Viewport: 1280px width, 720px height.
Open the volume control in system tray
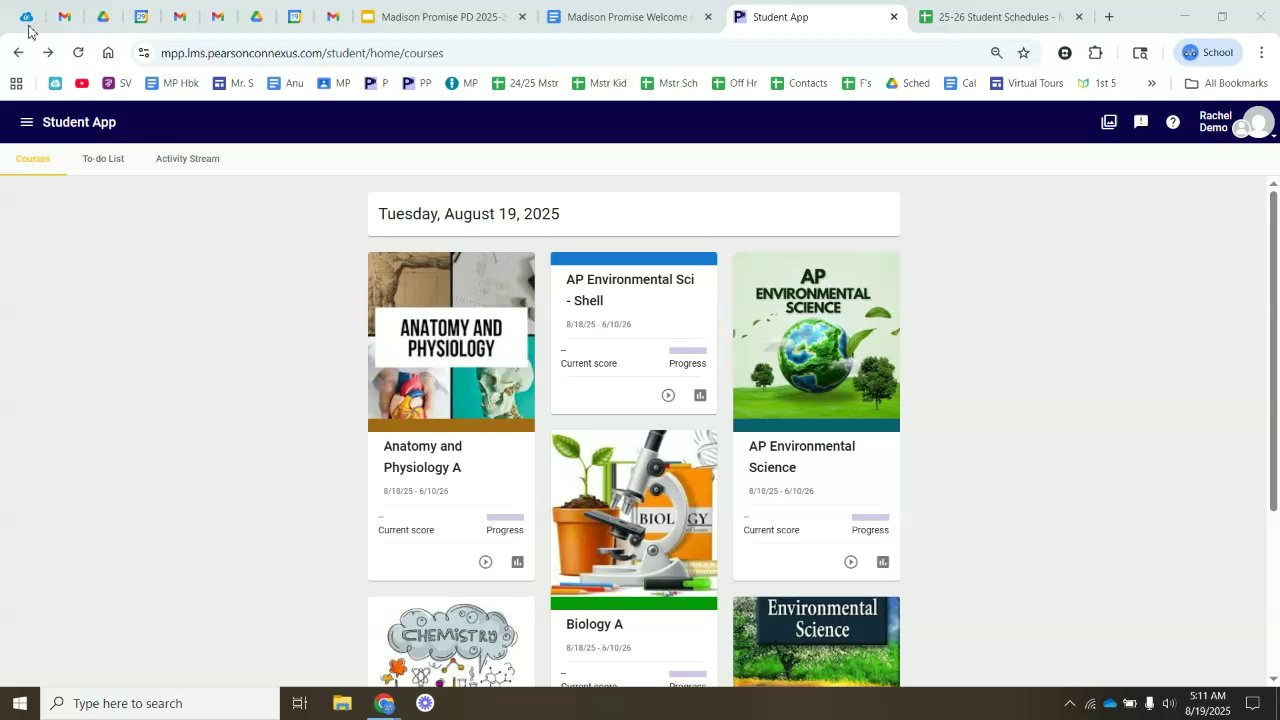click(1169, 703)
